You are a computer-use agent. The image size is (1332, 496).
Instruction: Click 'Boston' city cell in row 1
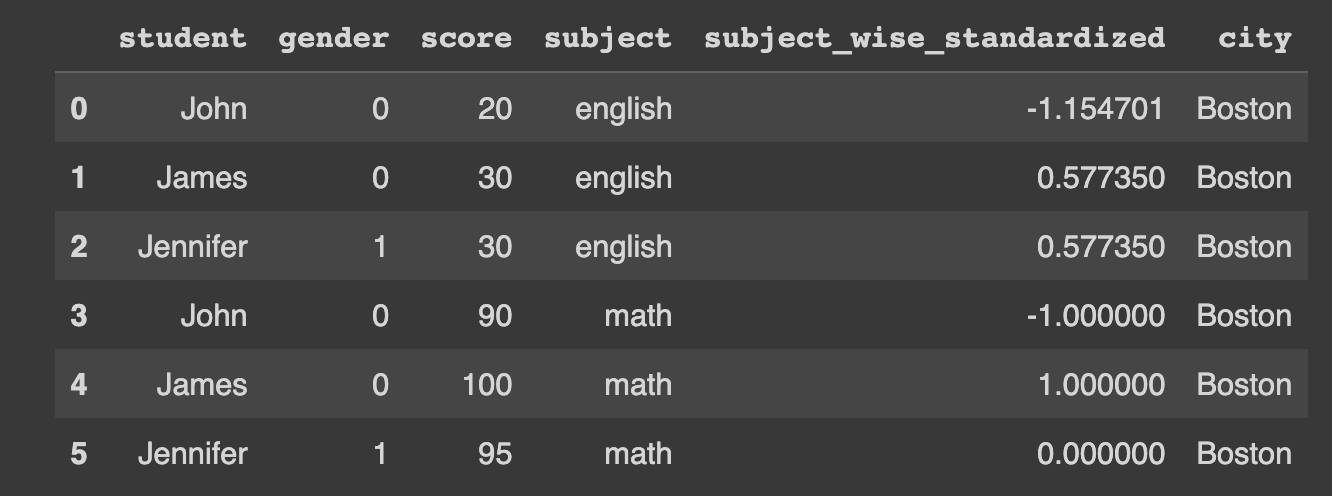pyautogui.click(x=1243, y=178)
